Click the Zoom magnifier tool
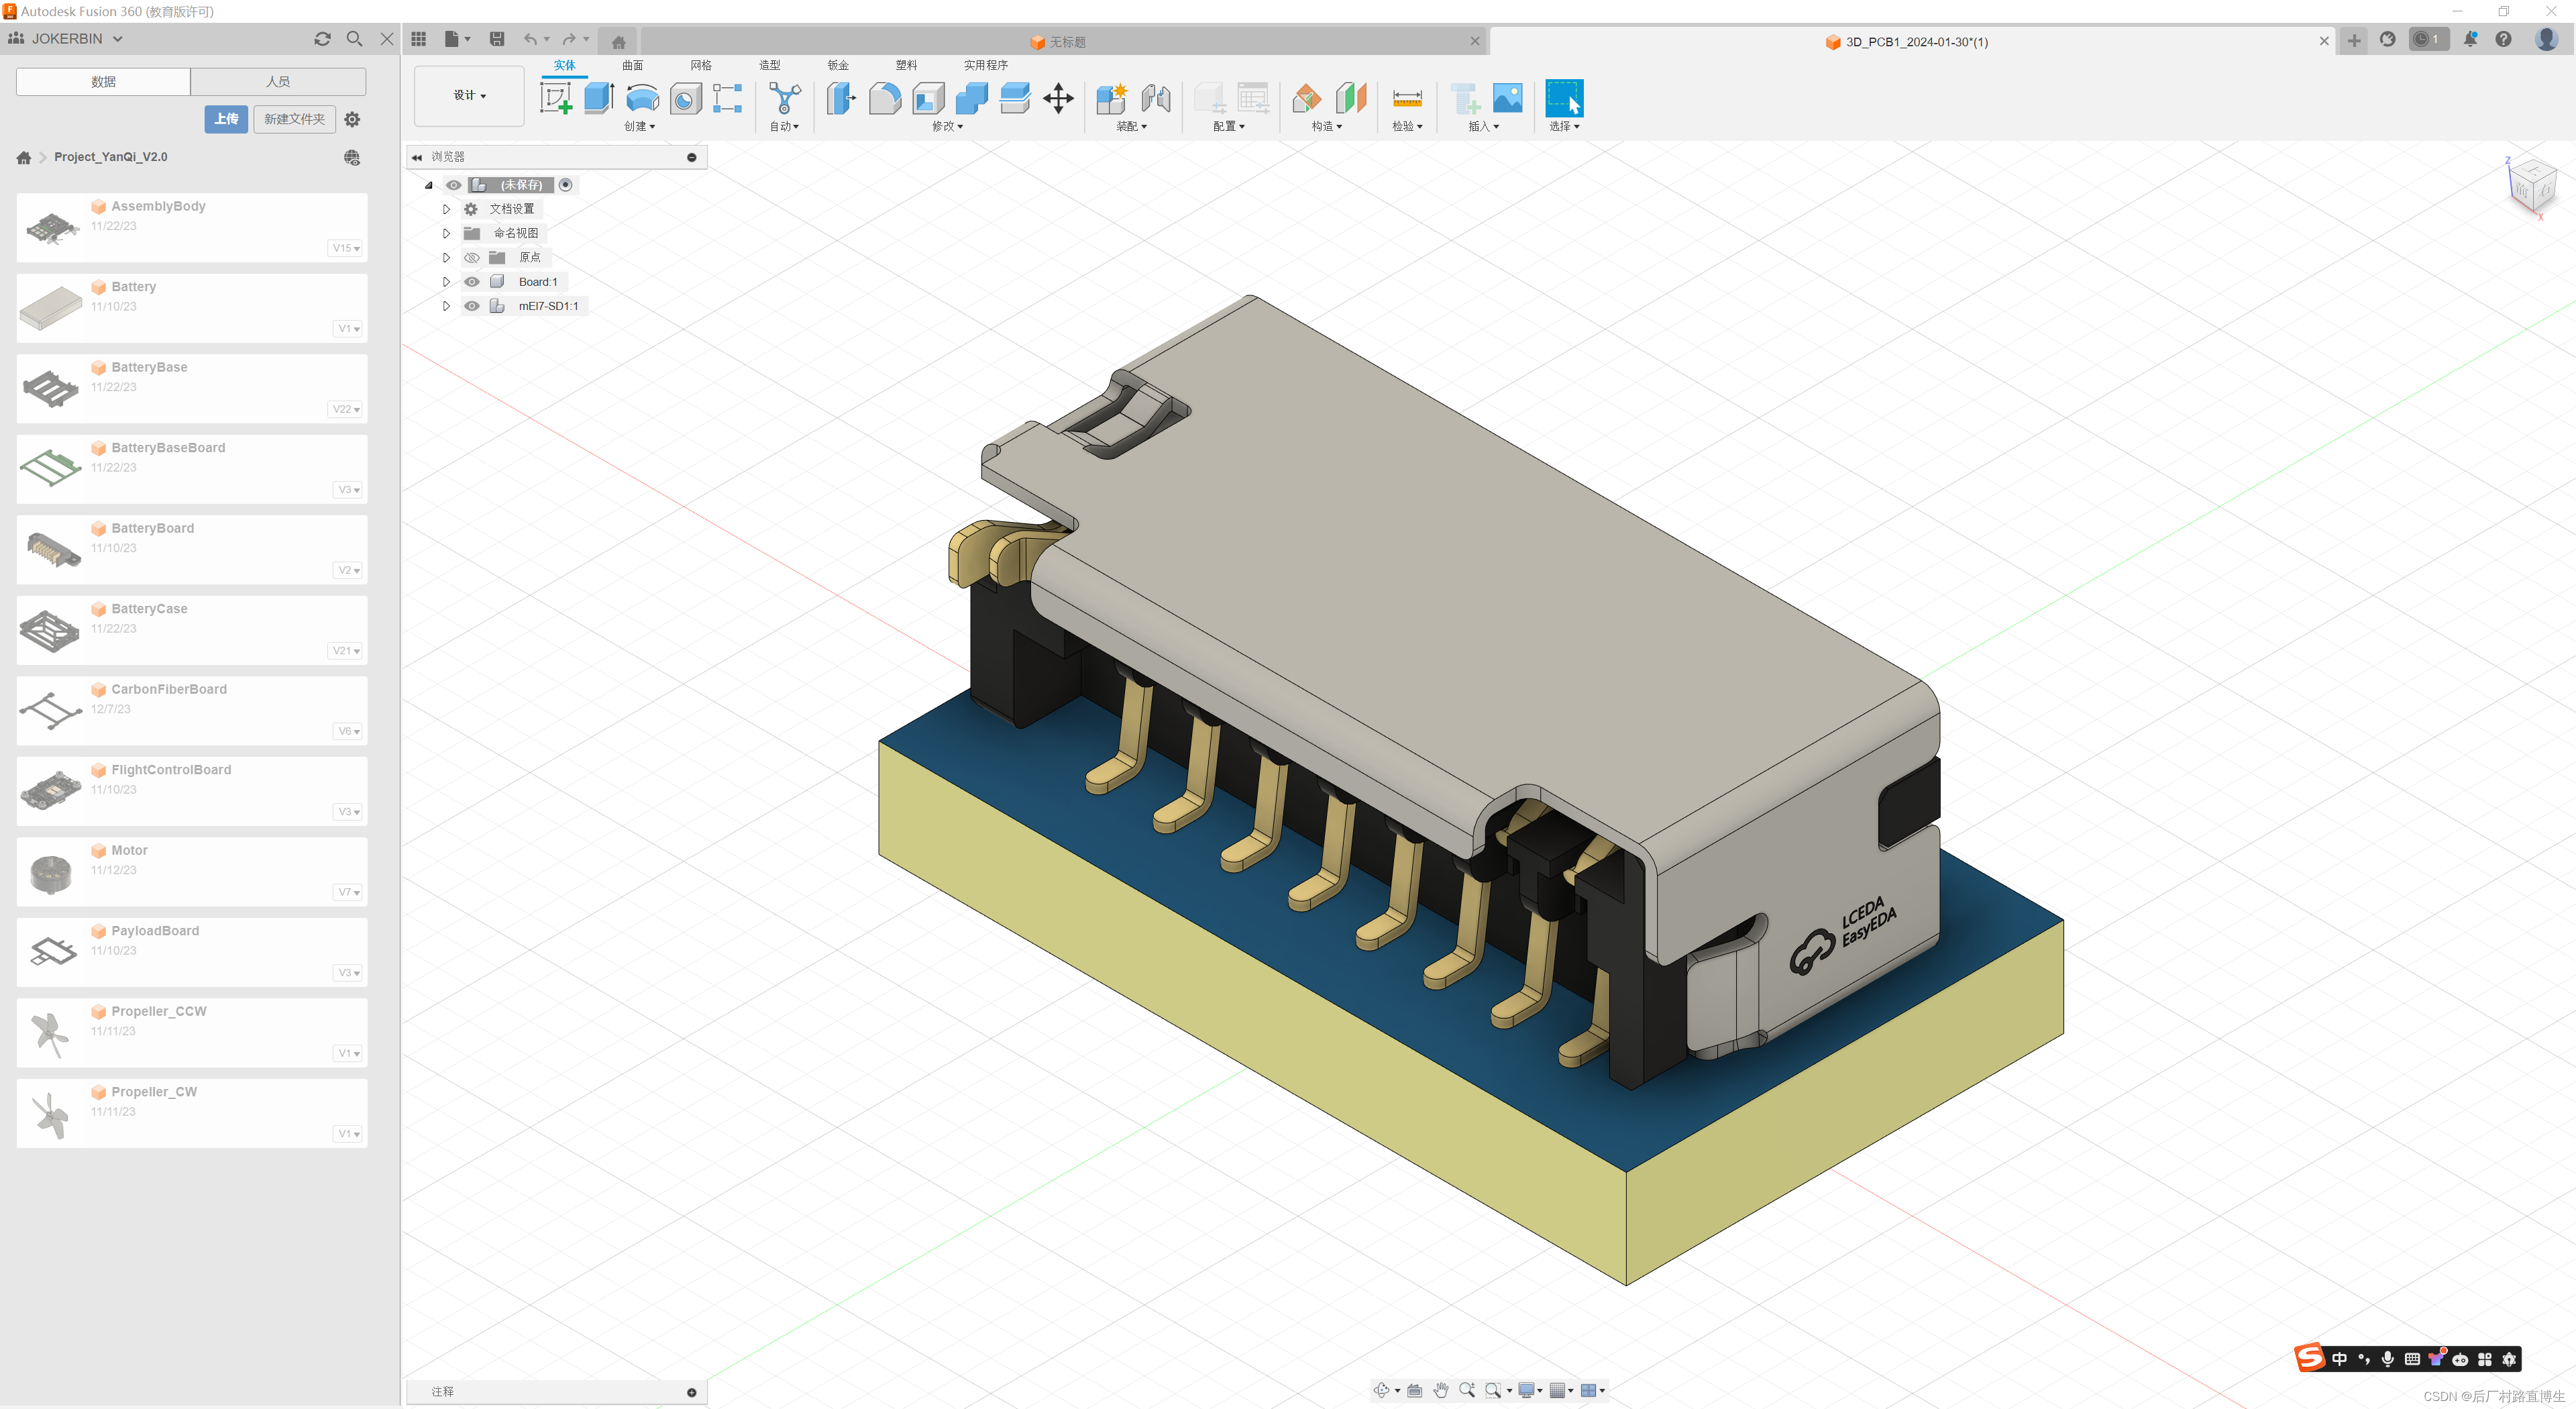 pos(1467,1390)
